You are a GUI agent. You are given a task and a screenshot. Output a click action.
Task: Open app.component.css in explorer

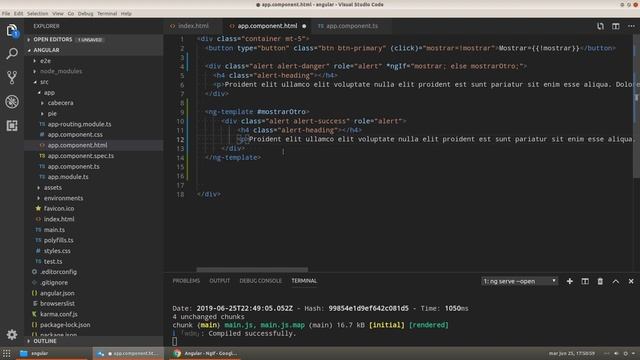[x=75, y=135]
